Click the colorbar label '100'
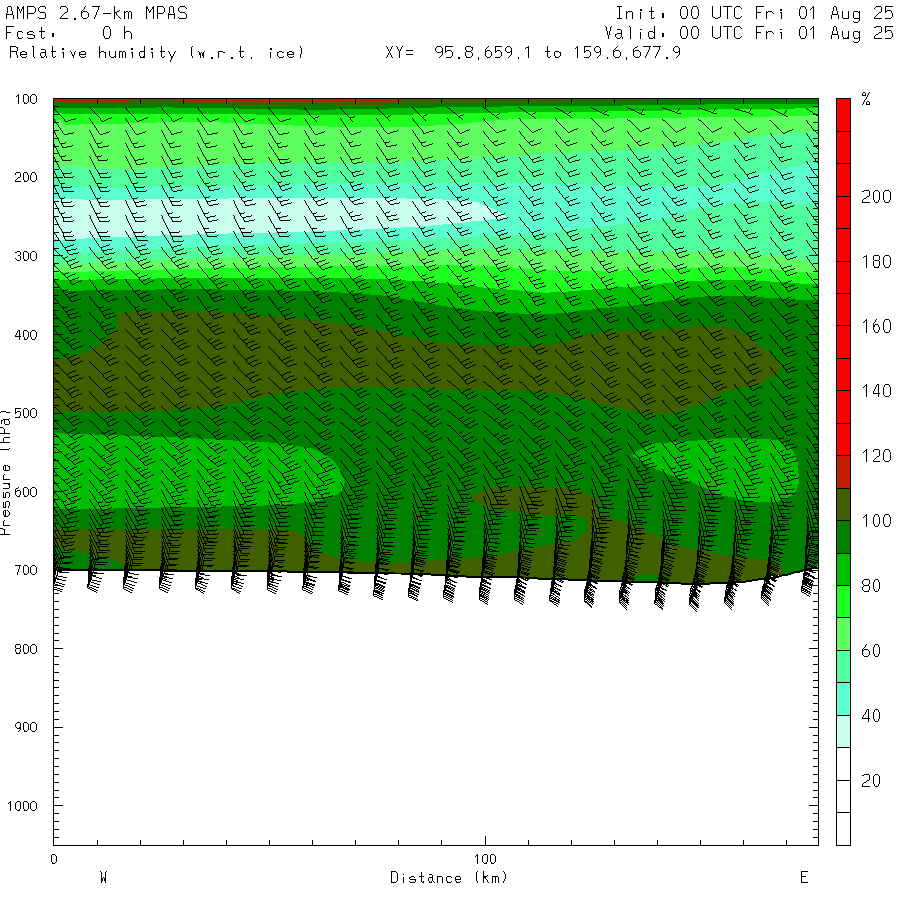This screenshot has height=900, width=900. [876, 521]
